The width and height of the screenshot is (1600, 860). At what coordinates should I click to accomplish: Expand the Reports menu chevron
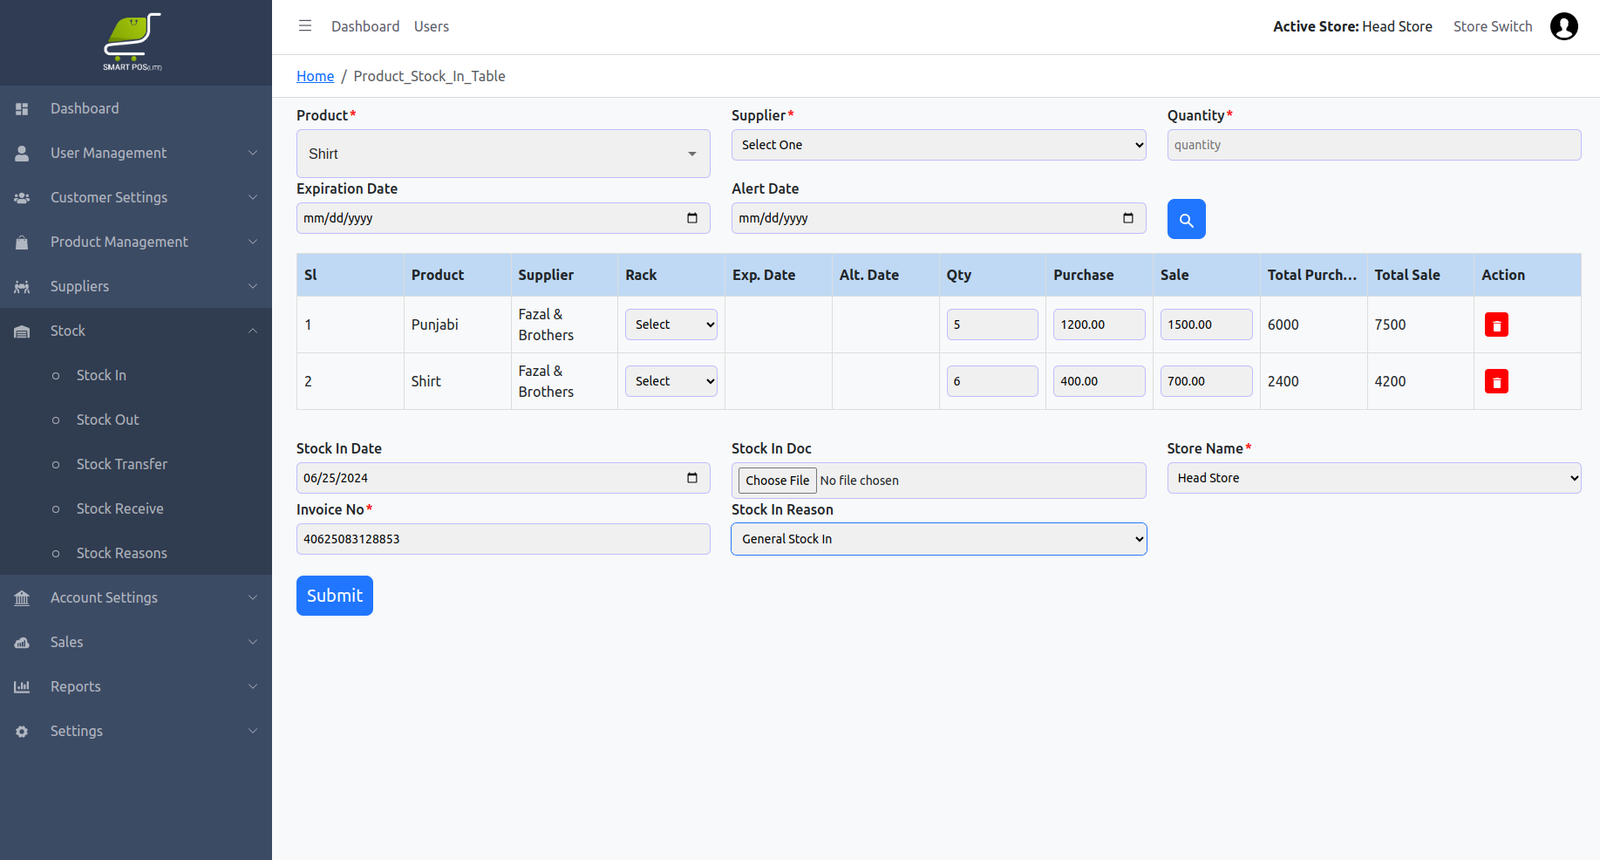[x=253, y=686]
